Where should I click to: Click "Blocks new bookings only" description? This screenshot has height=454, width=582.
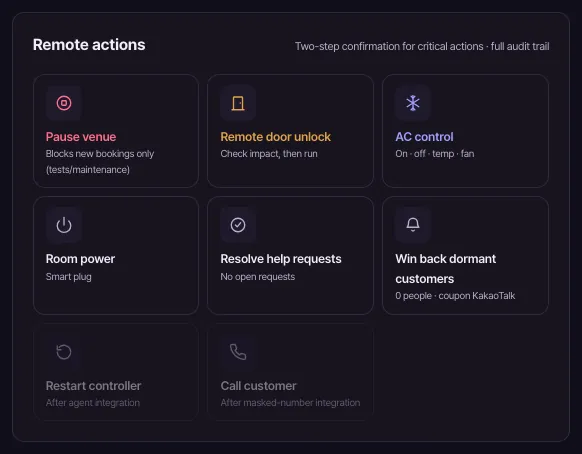click(x=100, y=154)
